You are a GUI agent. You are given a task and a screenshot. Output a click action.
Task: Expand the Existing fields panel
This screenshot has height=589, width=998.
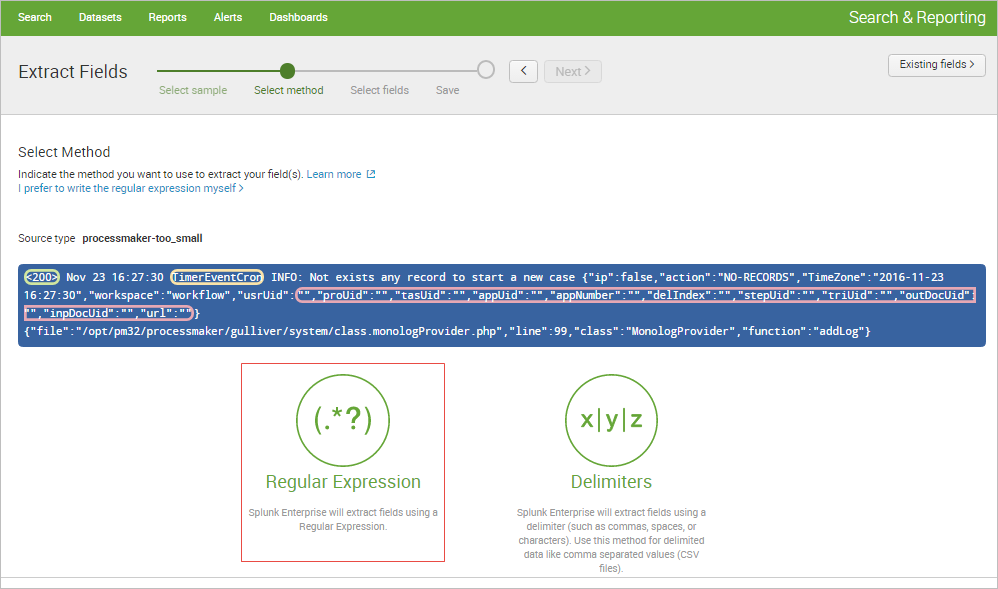(937, 65)
